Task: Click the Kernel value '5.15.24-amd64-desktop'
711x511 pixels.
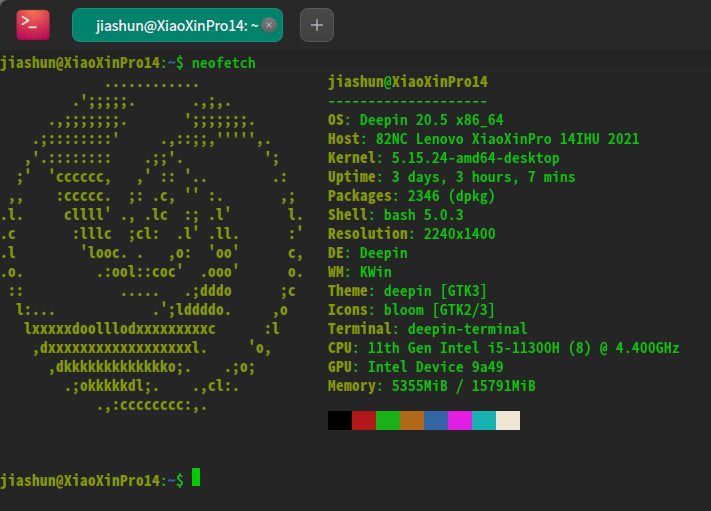Action: tap(475, 158)
